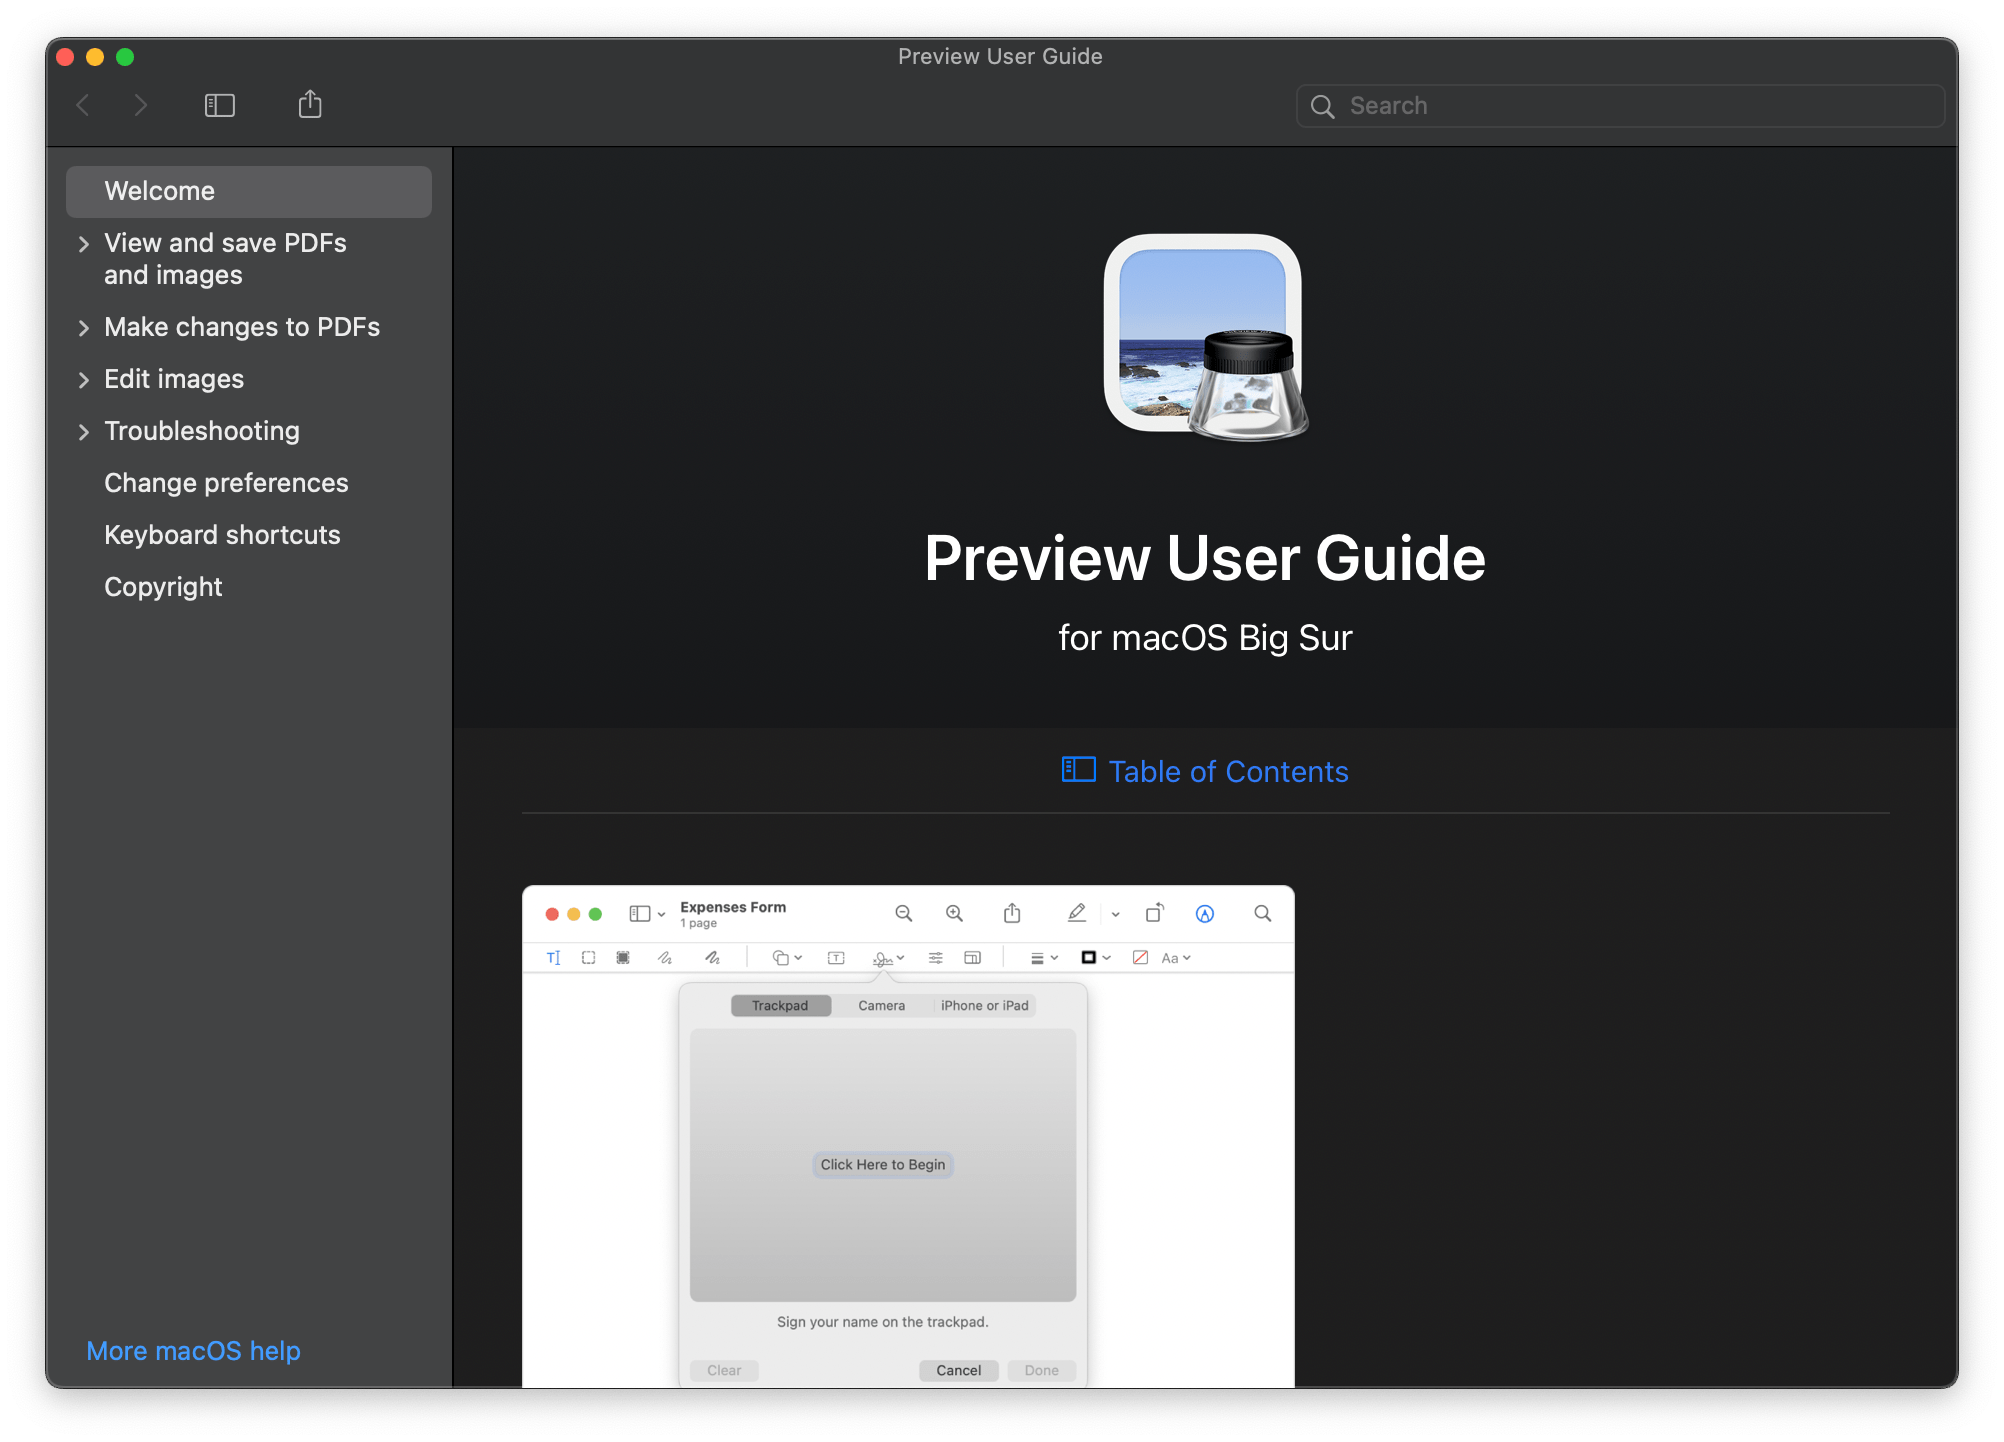Viewport: 2004px width, 1442px height.
Task: Select the iPhone or iPad tab
Action: pos(983,1005)
